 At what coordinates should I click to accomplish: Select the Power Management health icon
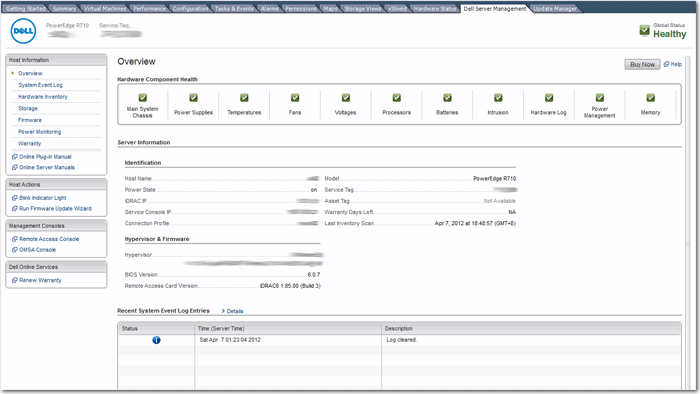tap(600, 98)
